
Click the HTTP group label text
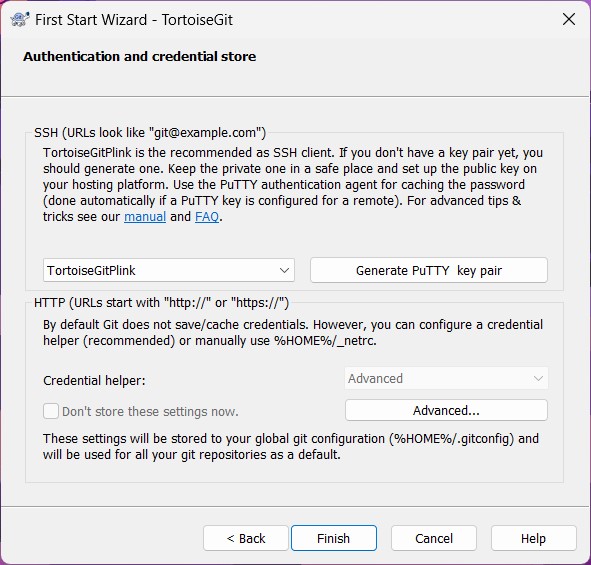coord(161,303)
